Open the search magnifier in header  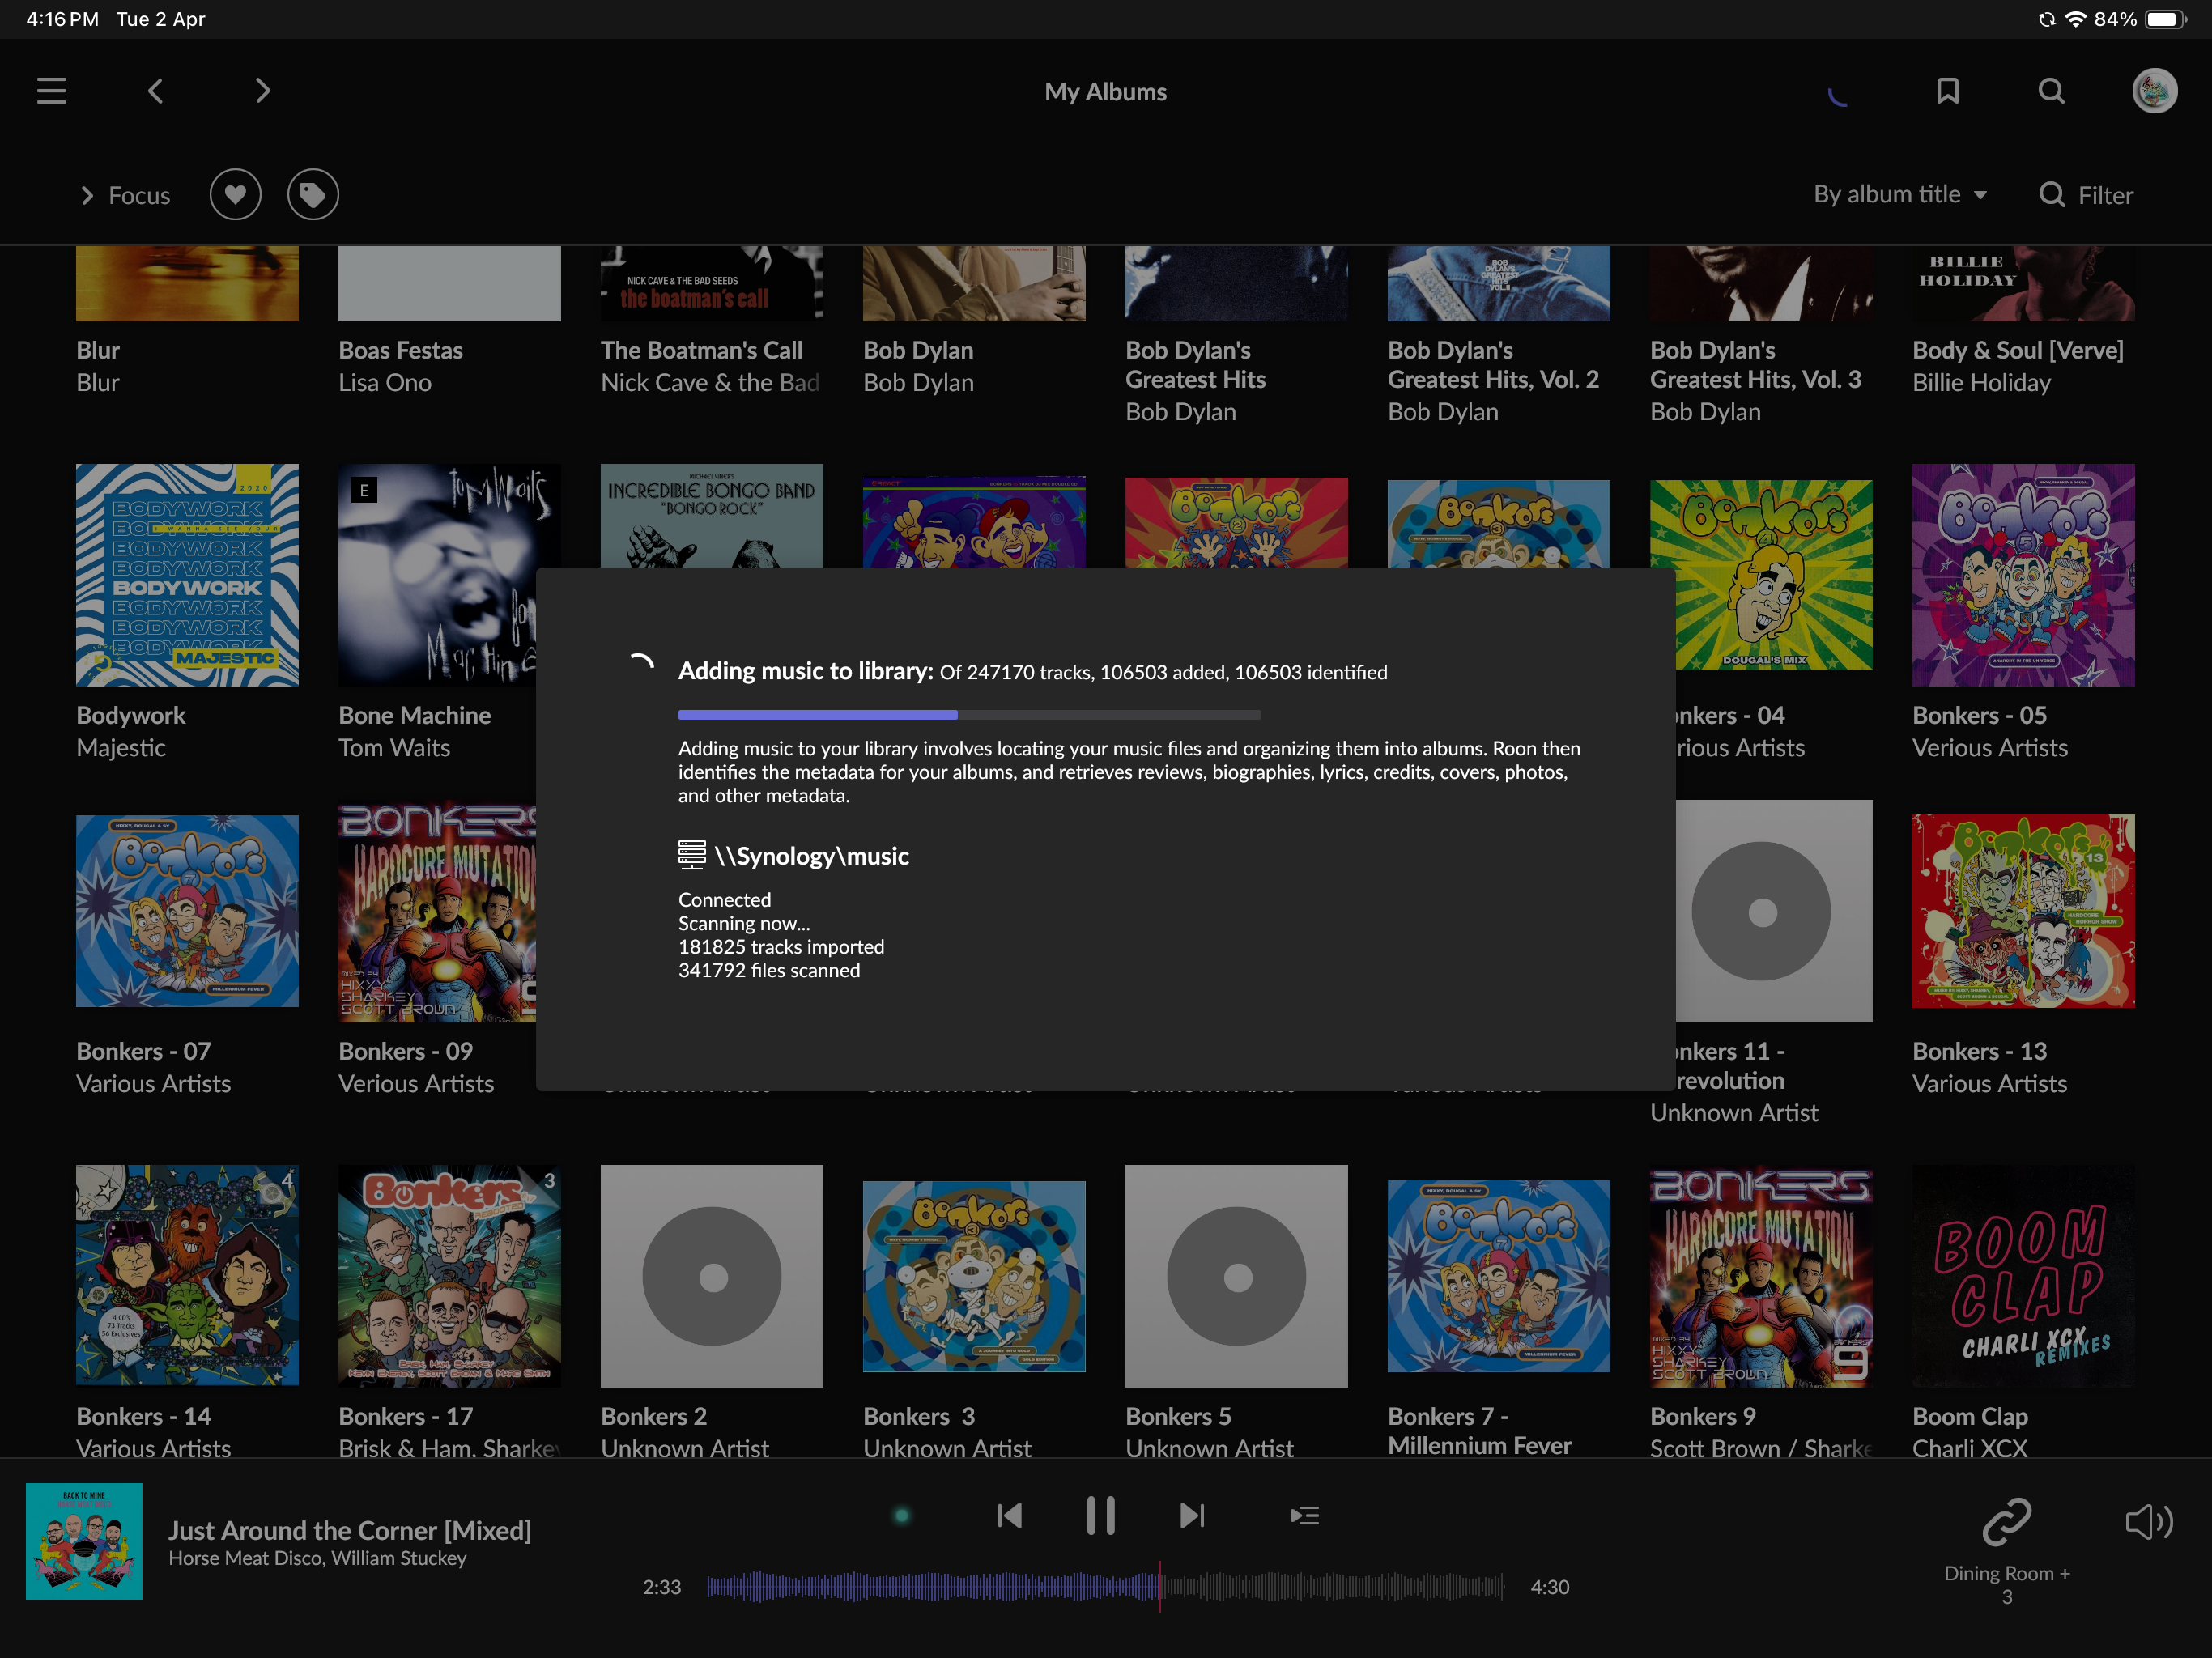(x=2051, y=91)
